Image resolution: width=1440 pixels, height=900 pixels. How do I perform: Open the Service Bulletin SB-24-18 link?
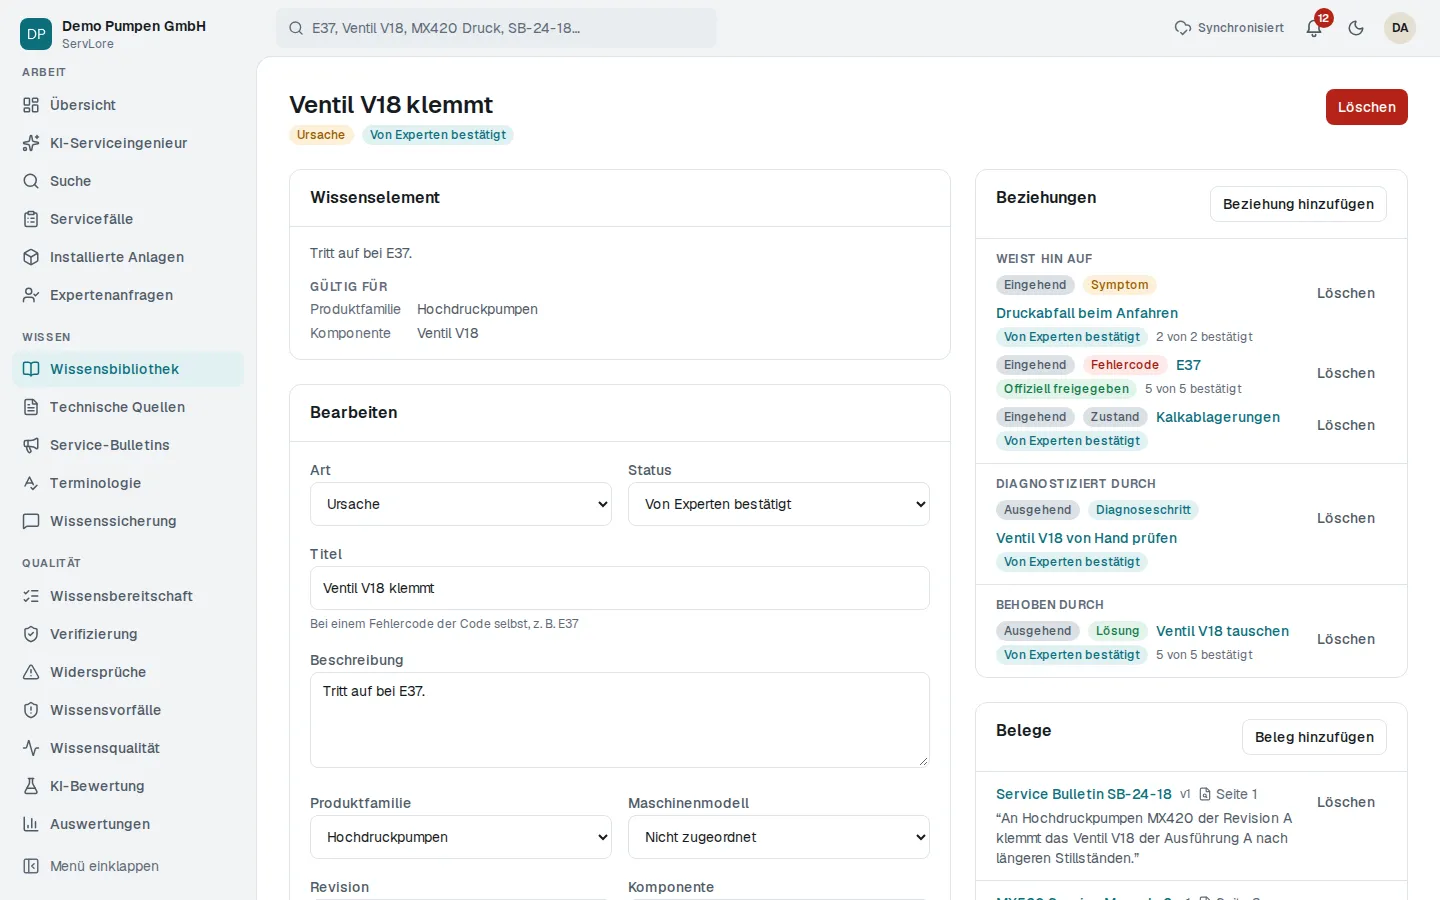[1084, 794]
